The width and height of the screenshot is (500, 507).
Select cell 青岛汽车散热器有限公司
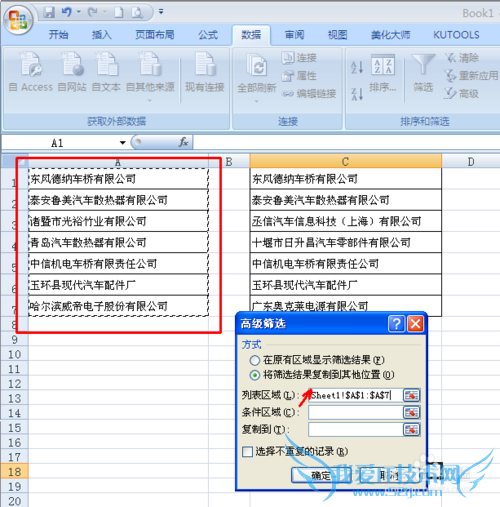tap(119, 242)
